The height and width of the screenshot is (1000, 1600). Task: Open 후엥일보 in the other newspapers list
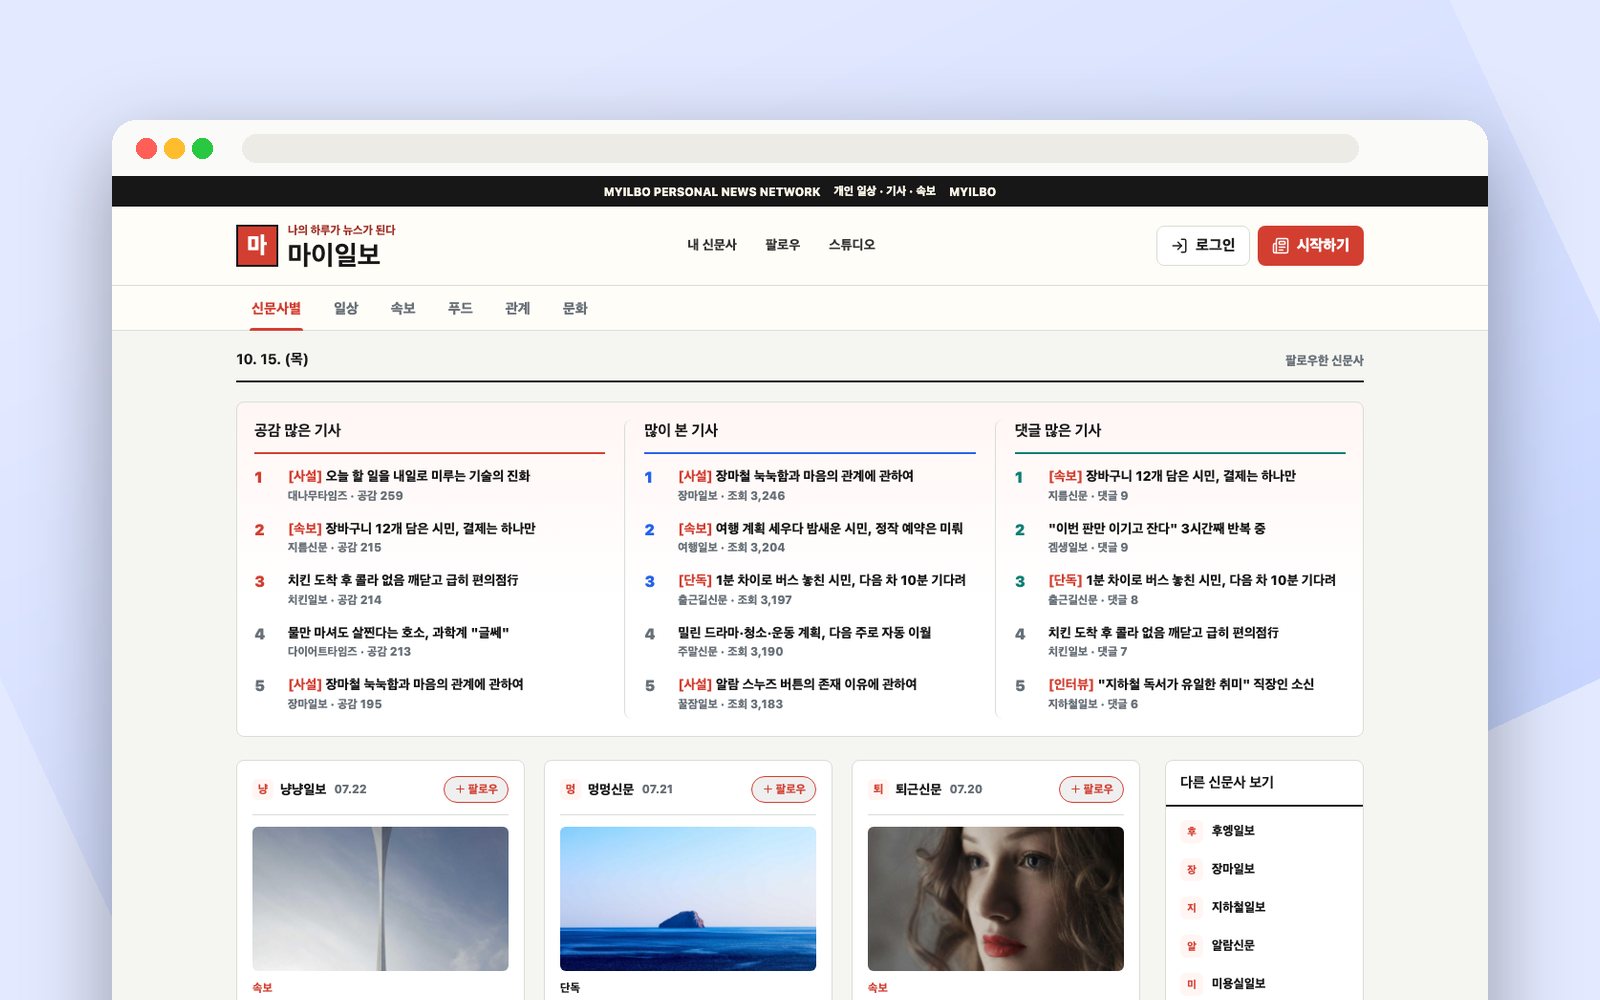coord(1232,831)
